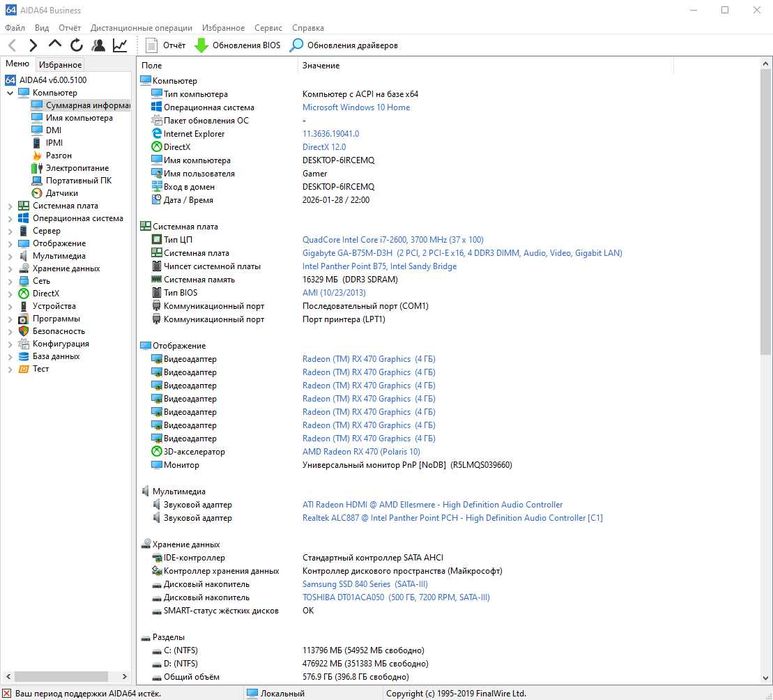The width and height of the screenshot is (773, 700).
Task: Select Имя компьютера in left tree
Action: 79,118
